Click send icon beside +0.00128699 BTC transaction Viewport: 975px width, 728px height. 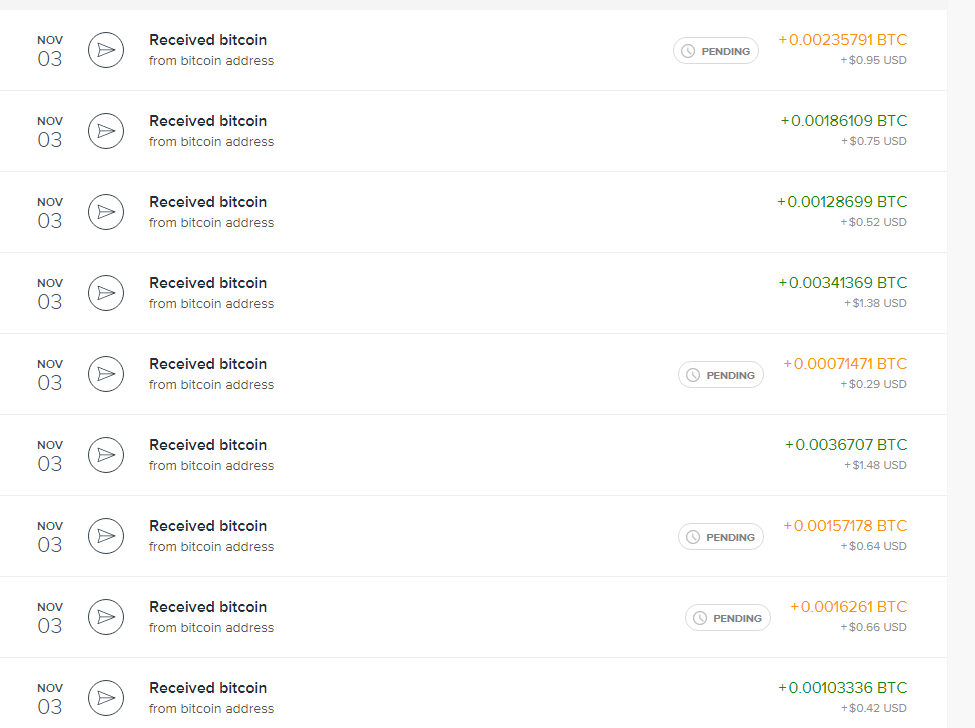tap(106, 212)
